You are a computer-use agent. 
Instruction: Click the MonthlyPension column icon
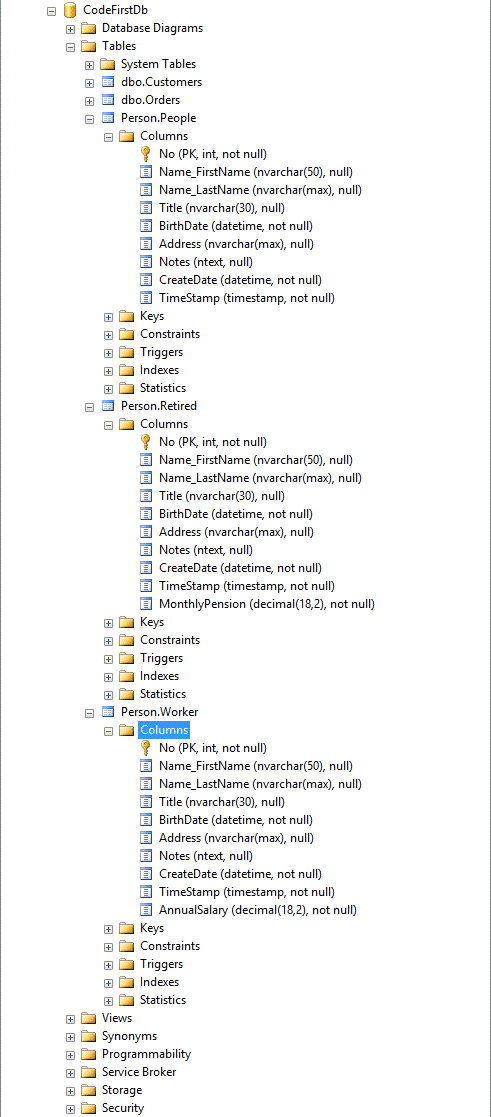(145, 604)
